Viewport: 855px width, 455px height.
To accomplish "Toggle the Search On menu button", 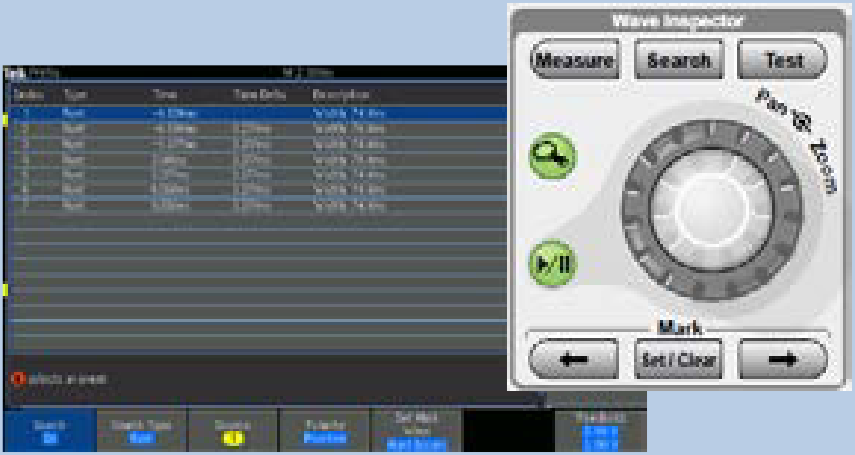I will pos(48,431).
